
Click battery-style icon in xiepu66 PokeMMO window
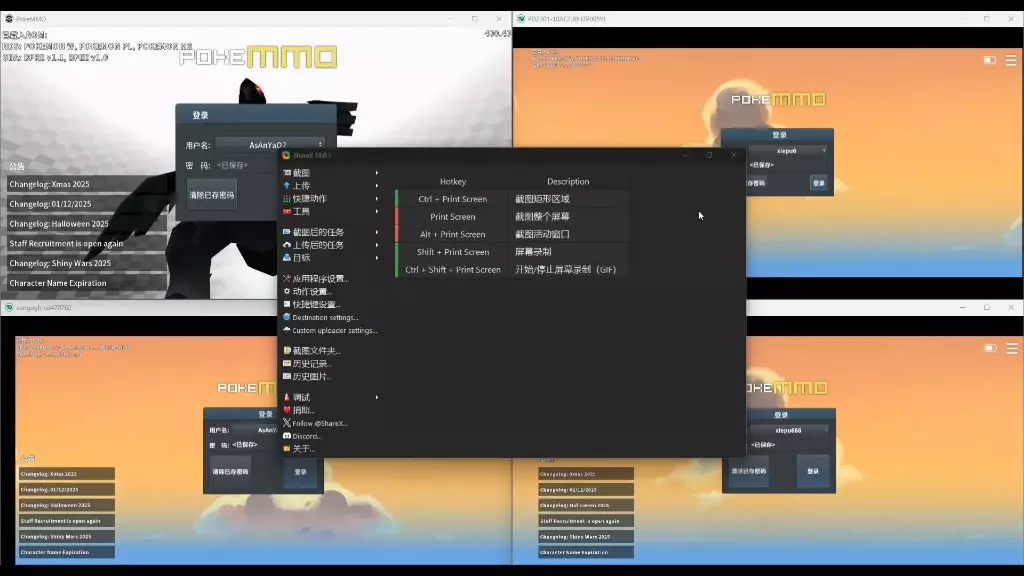pos(990,348)
